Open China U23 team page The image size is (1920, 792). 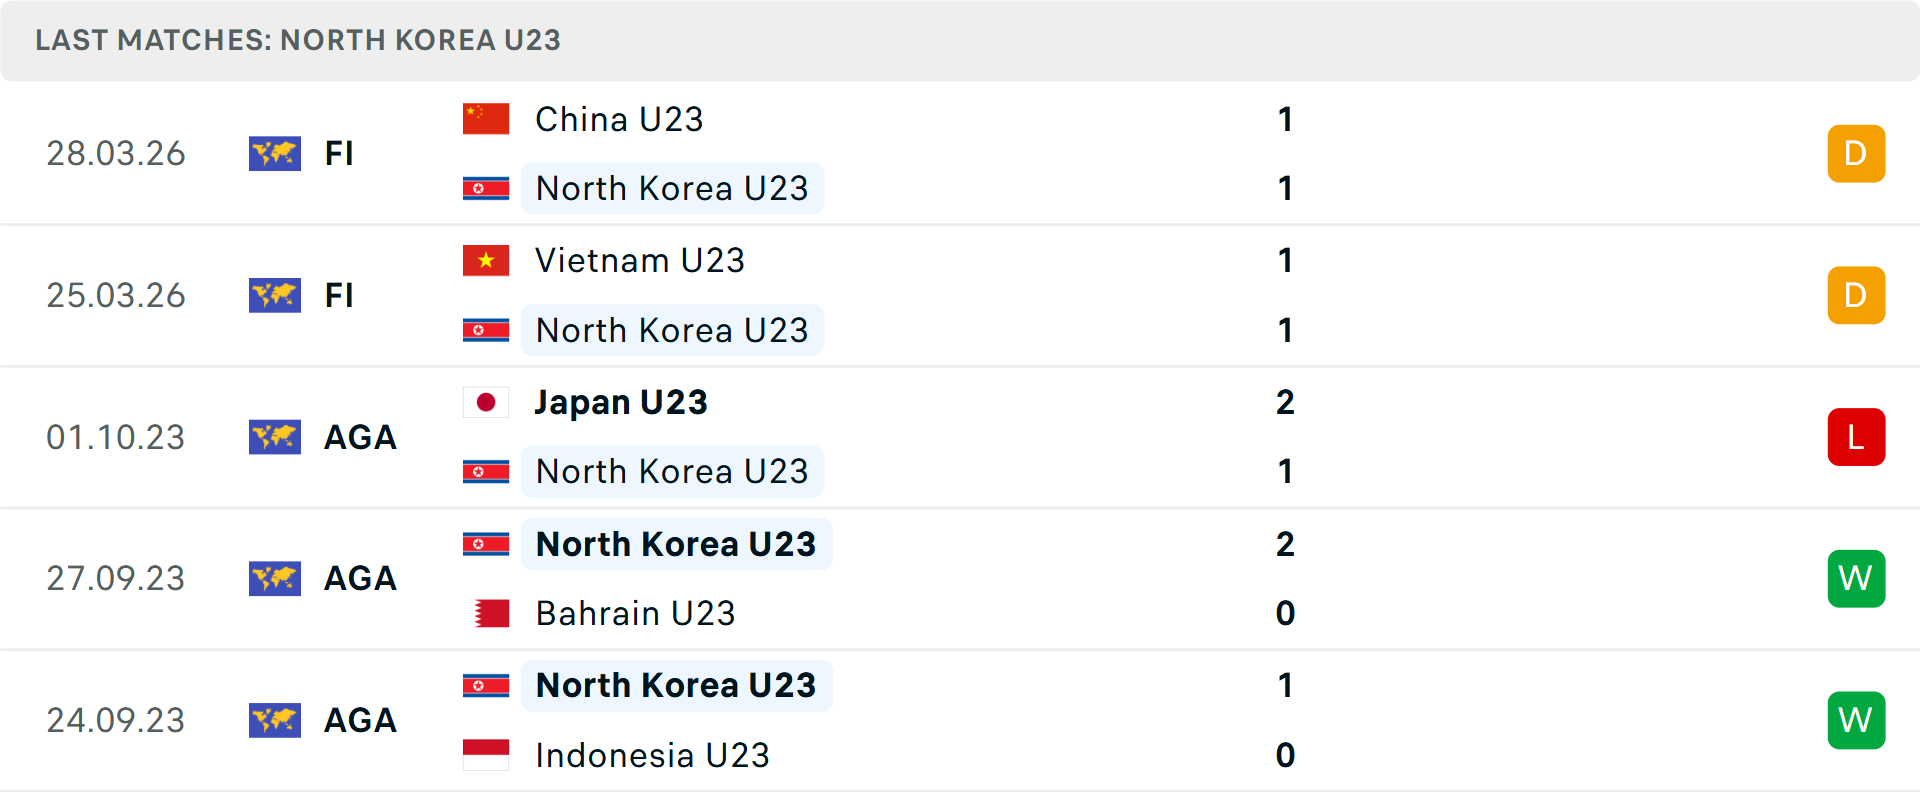[619, 120]
